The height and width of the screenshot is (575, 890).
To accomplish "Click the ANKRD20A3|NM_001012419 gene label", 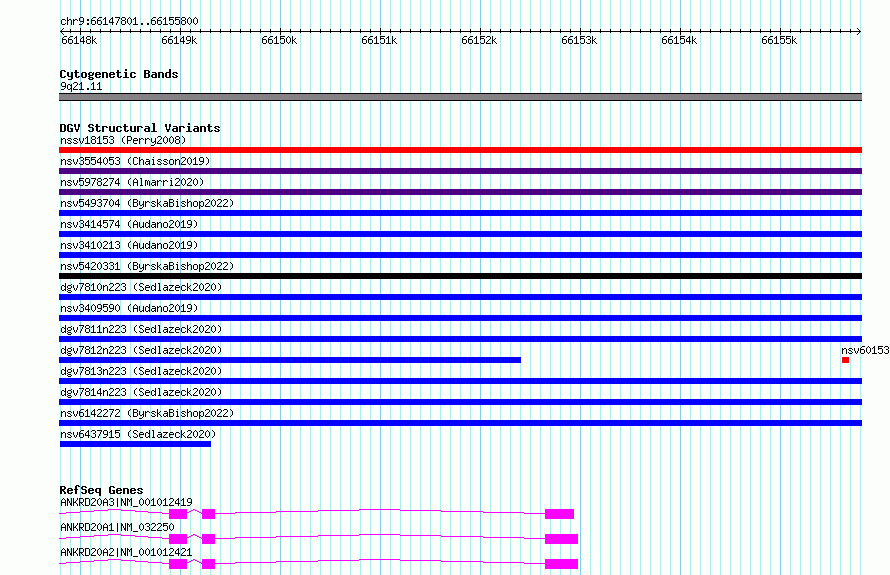I will click(126, 502).
